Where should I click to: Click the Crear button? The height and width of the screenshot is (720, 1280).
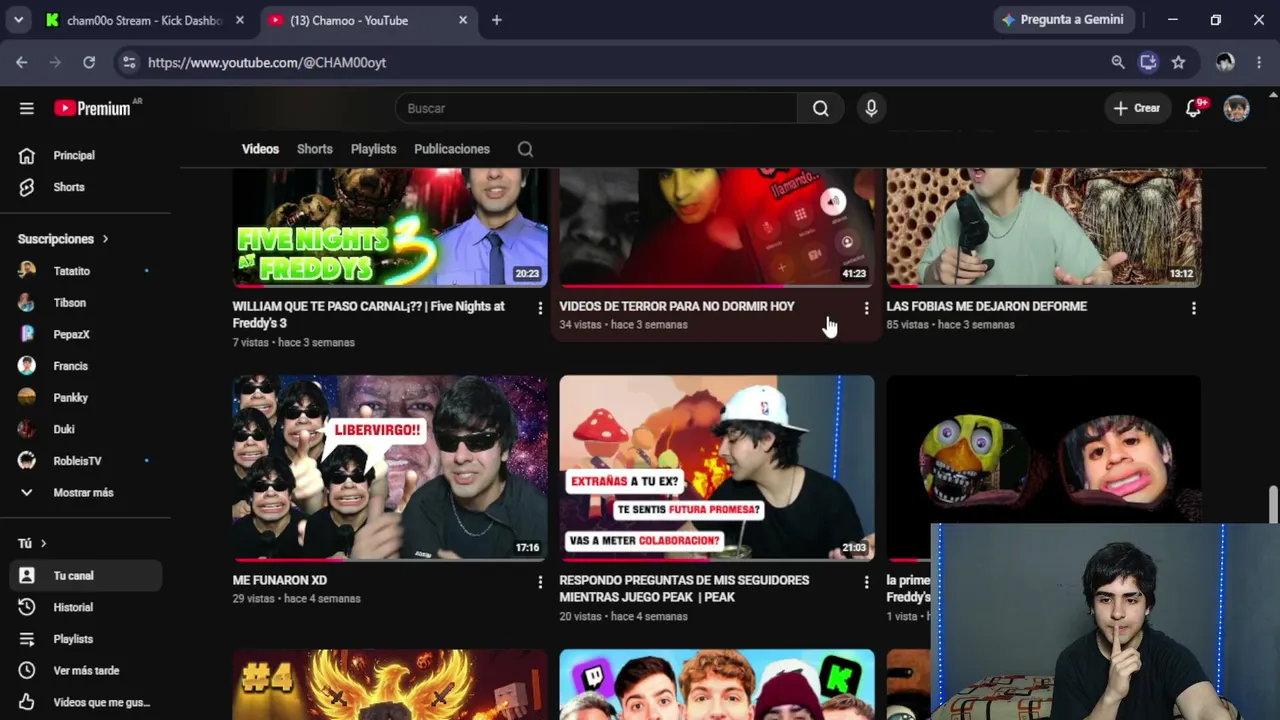1137,108
